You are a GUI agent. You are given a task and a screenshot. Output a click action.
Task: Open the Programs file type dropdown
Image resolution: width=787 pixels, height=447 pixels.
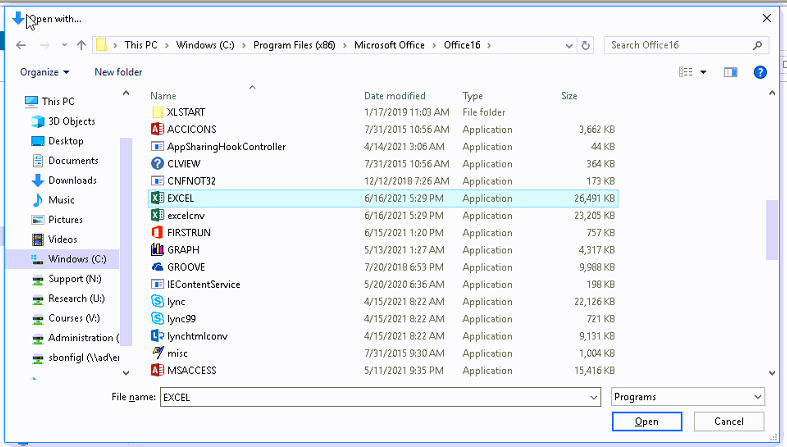pos(688,397)
